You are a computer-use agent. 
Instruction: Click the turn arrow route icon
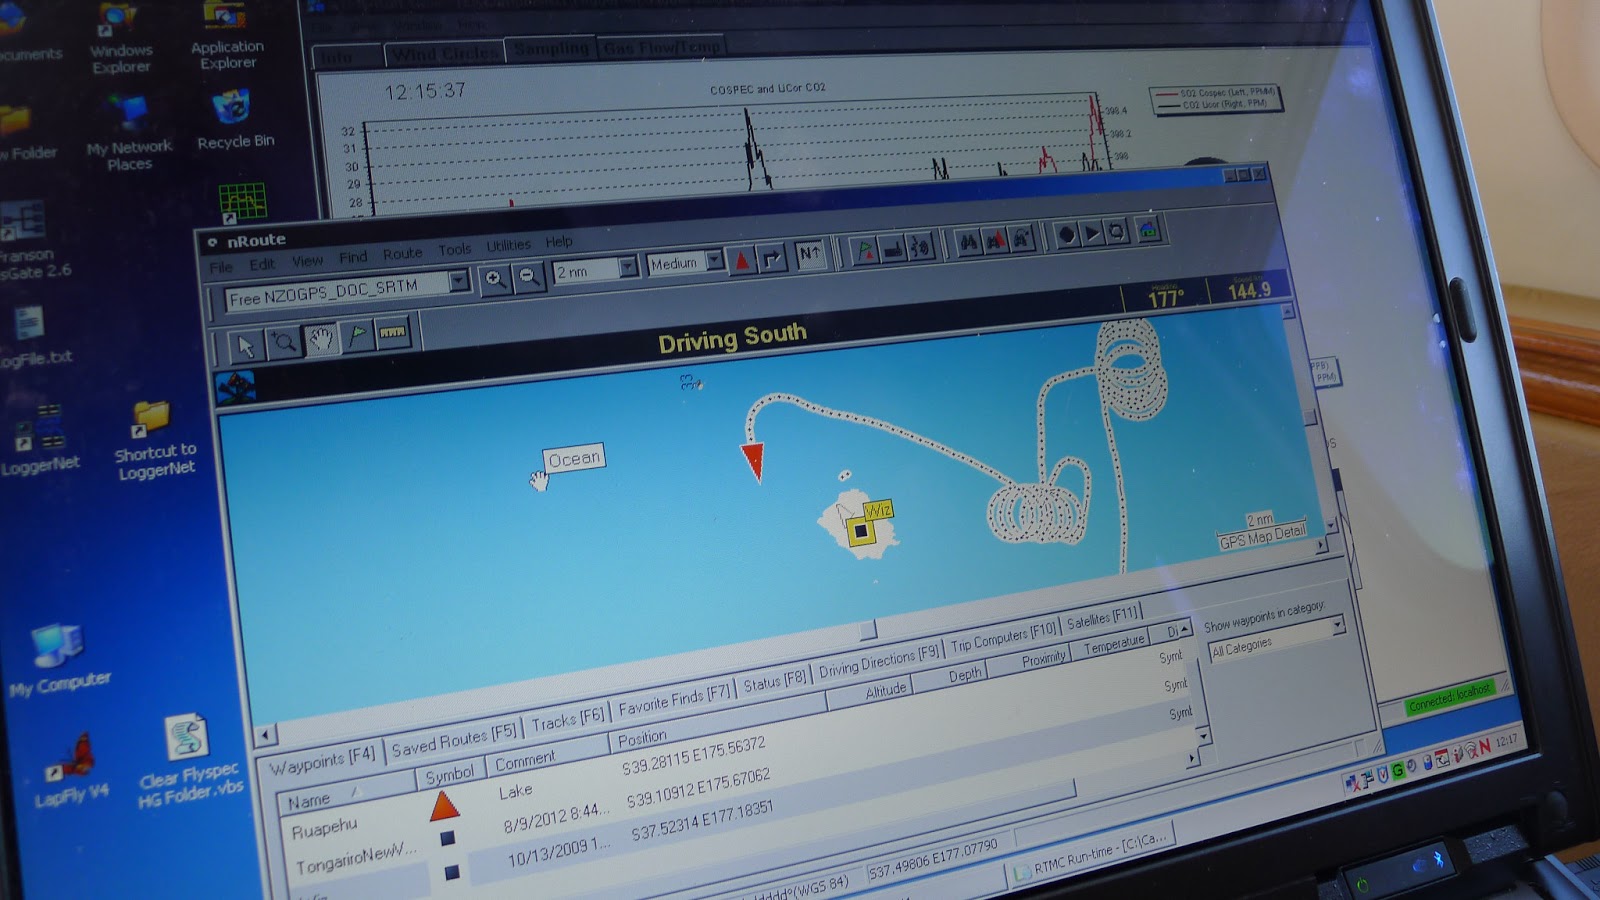tap(772, 258)
